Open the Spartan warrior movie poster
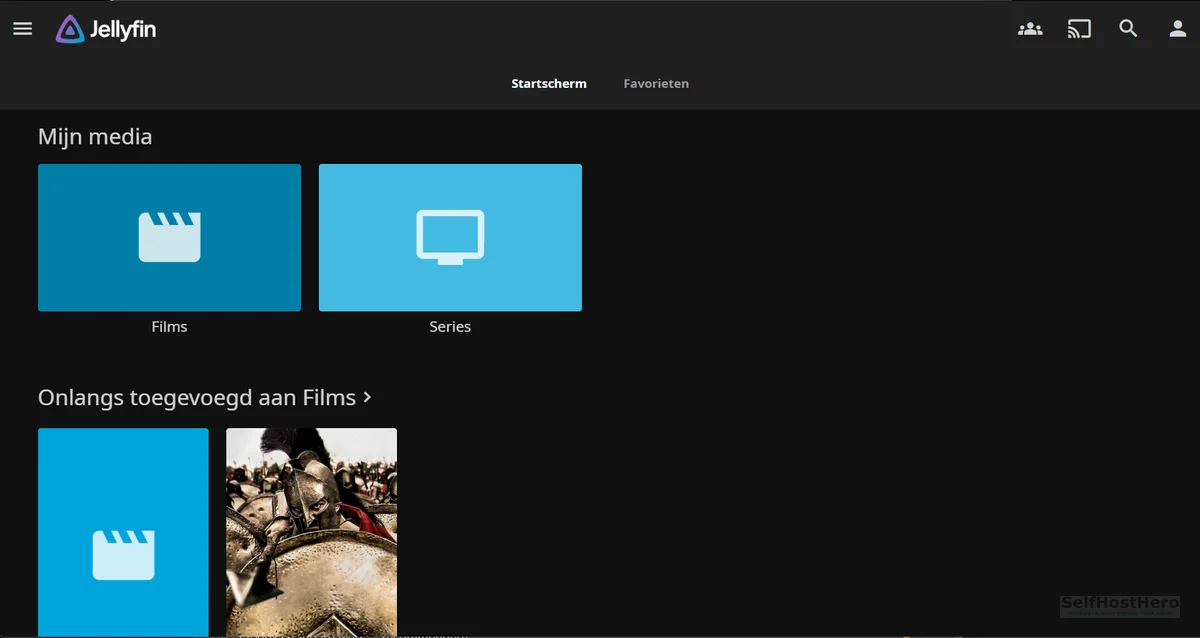Viewport: 1200px width, 638px height. click(311, 530)
